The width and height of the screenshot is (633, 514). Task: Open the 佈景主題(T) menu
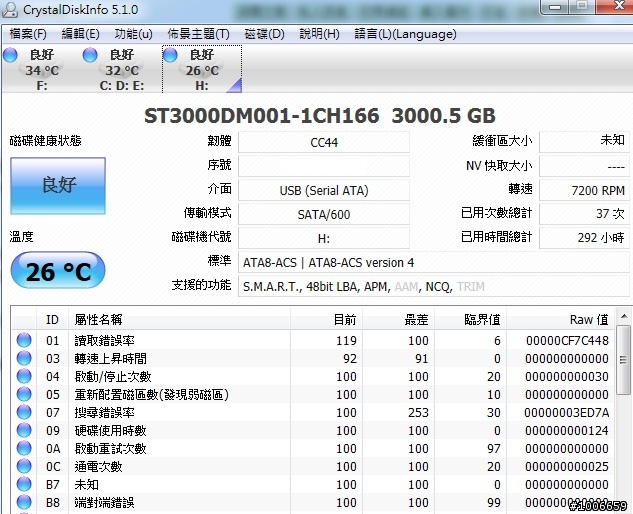click(198, 34)
